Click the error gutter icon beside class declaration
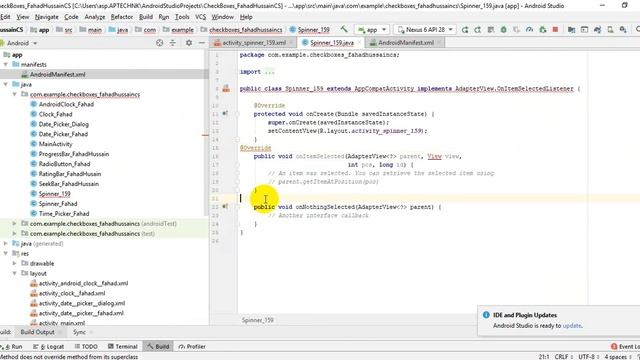 tap(226, 88)
